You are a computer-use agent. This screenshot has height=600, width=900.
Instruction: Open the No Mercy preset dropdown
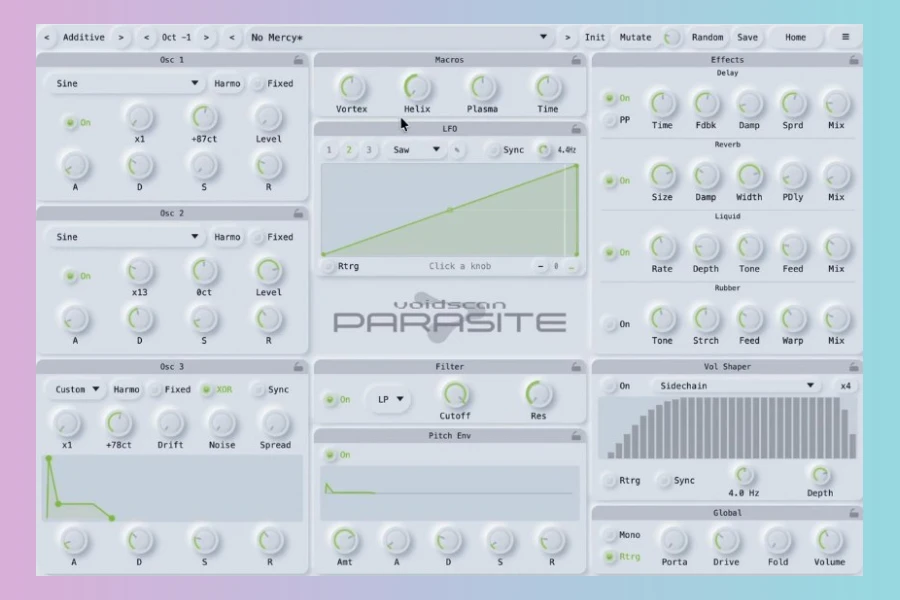[x=399, y=37]
